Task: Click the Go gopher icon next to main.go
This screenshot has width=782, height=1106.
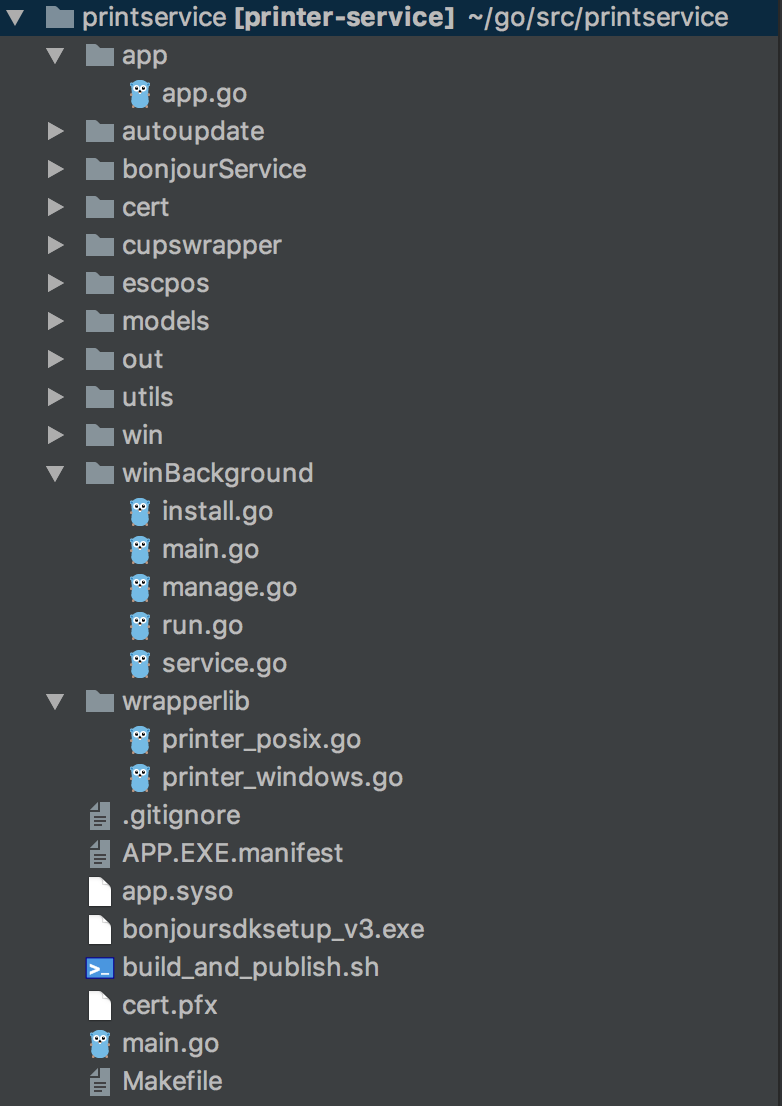Action: 99,1043
